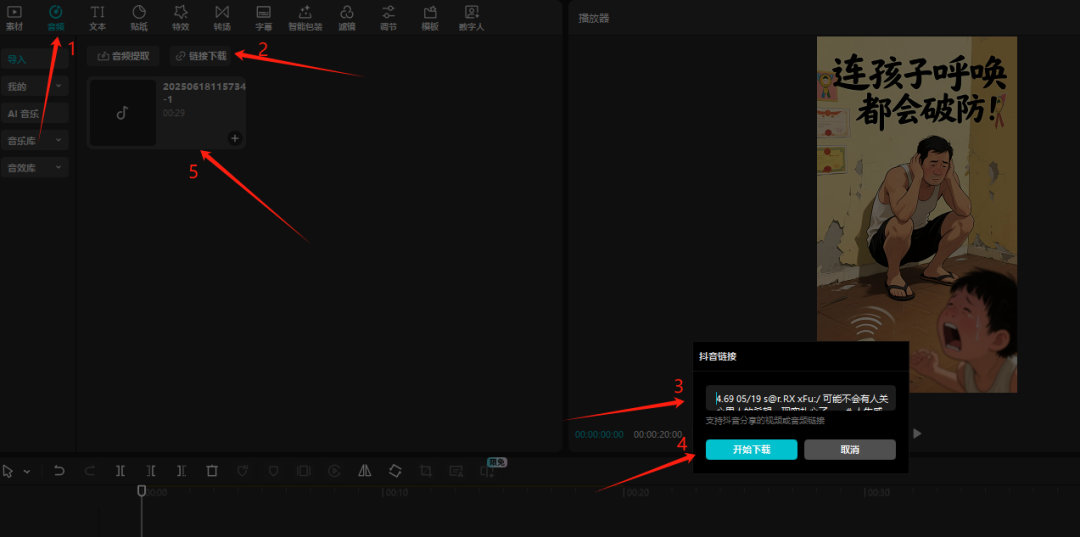Click the rotate icon
The width and height of the screenshot is (1080, 537).
395,471
